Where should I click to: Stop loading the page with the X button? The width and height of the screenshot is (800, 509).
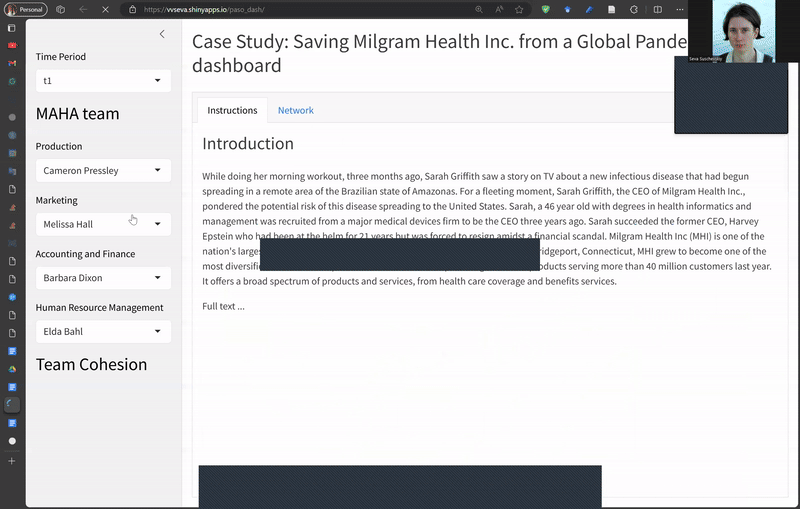105,9
